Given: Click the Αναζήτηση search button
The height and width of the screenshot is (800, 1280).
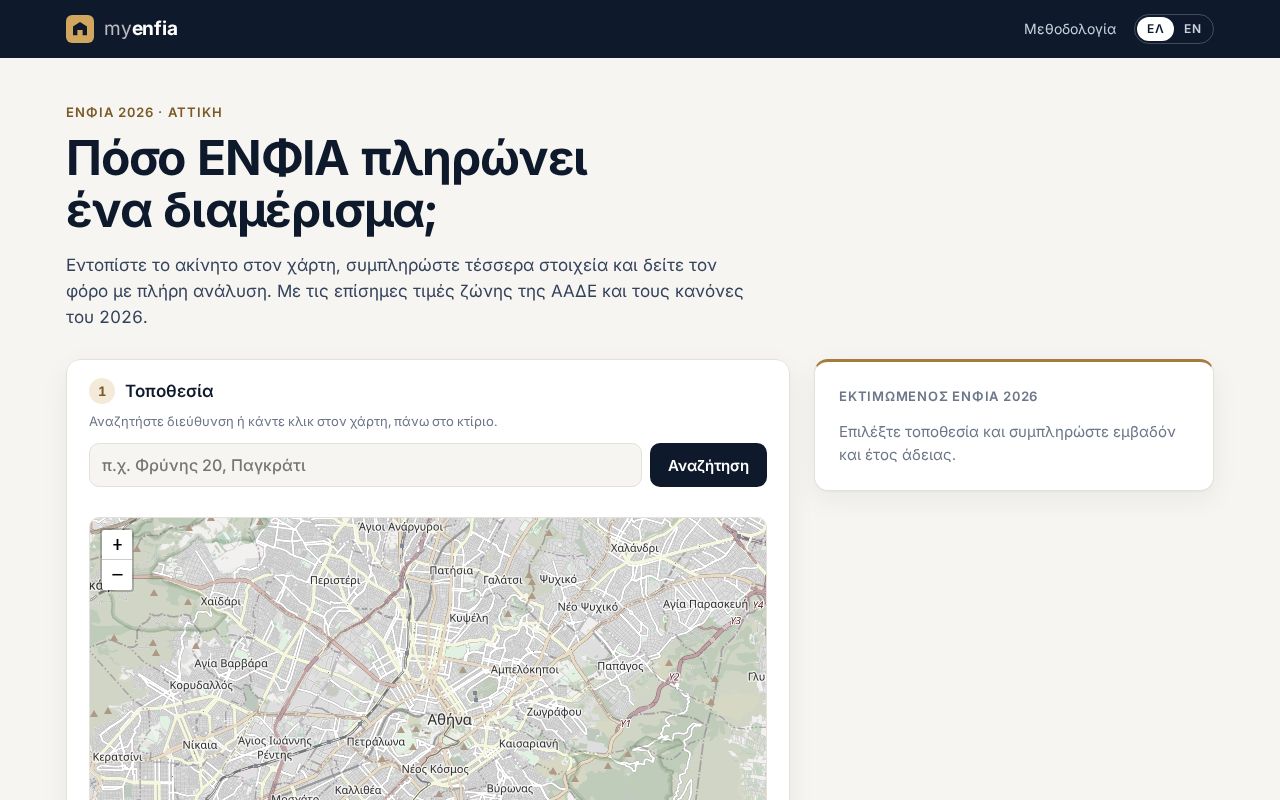Looking at the screenshot, I should (x=708, y=465).
